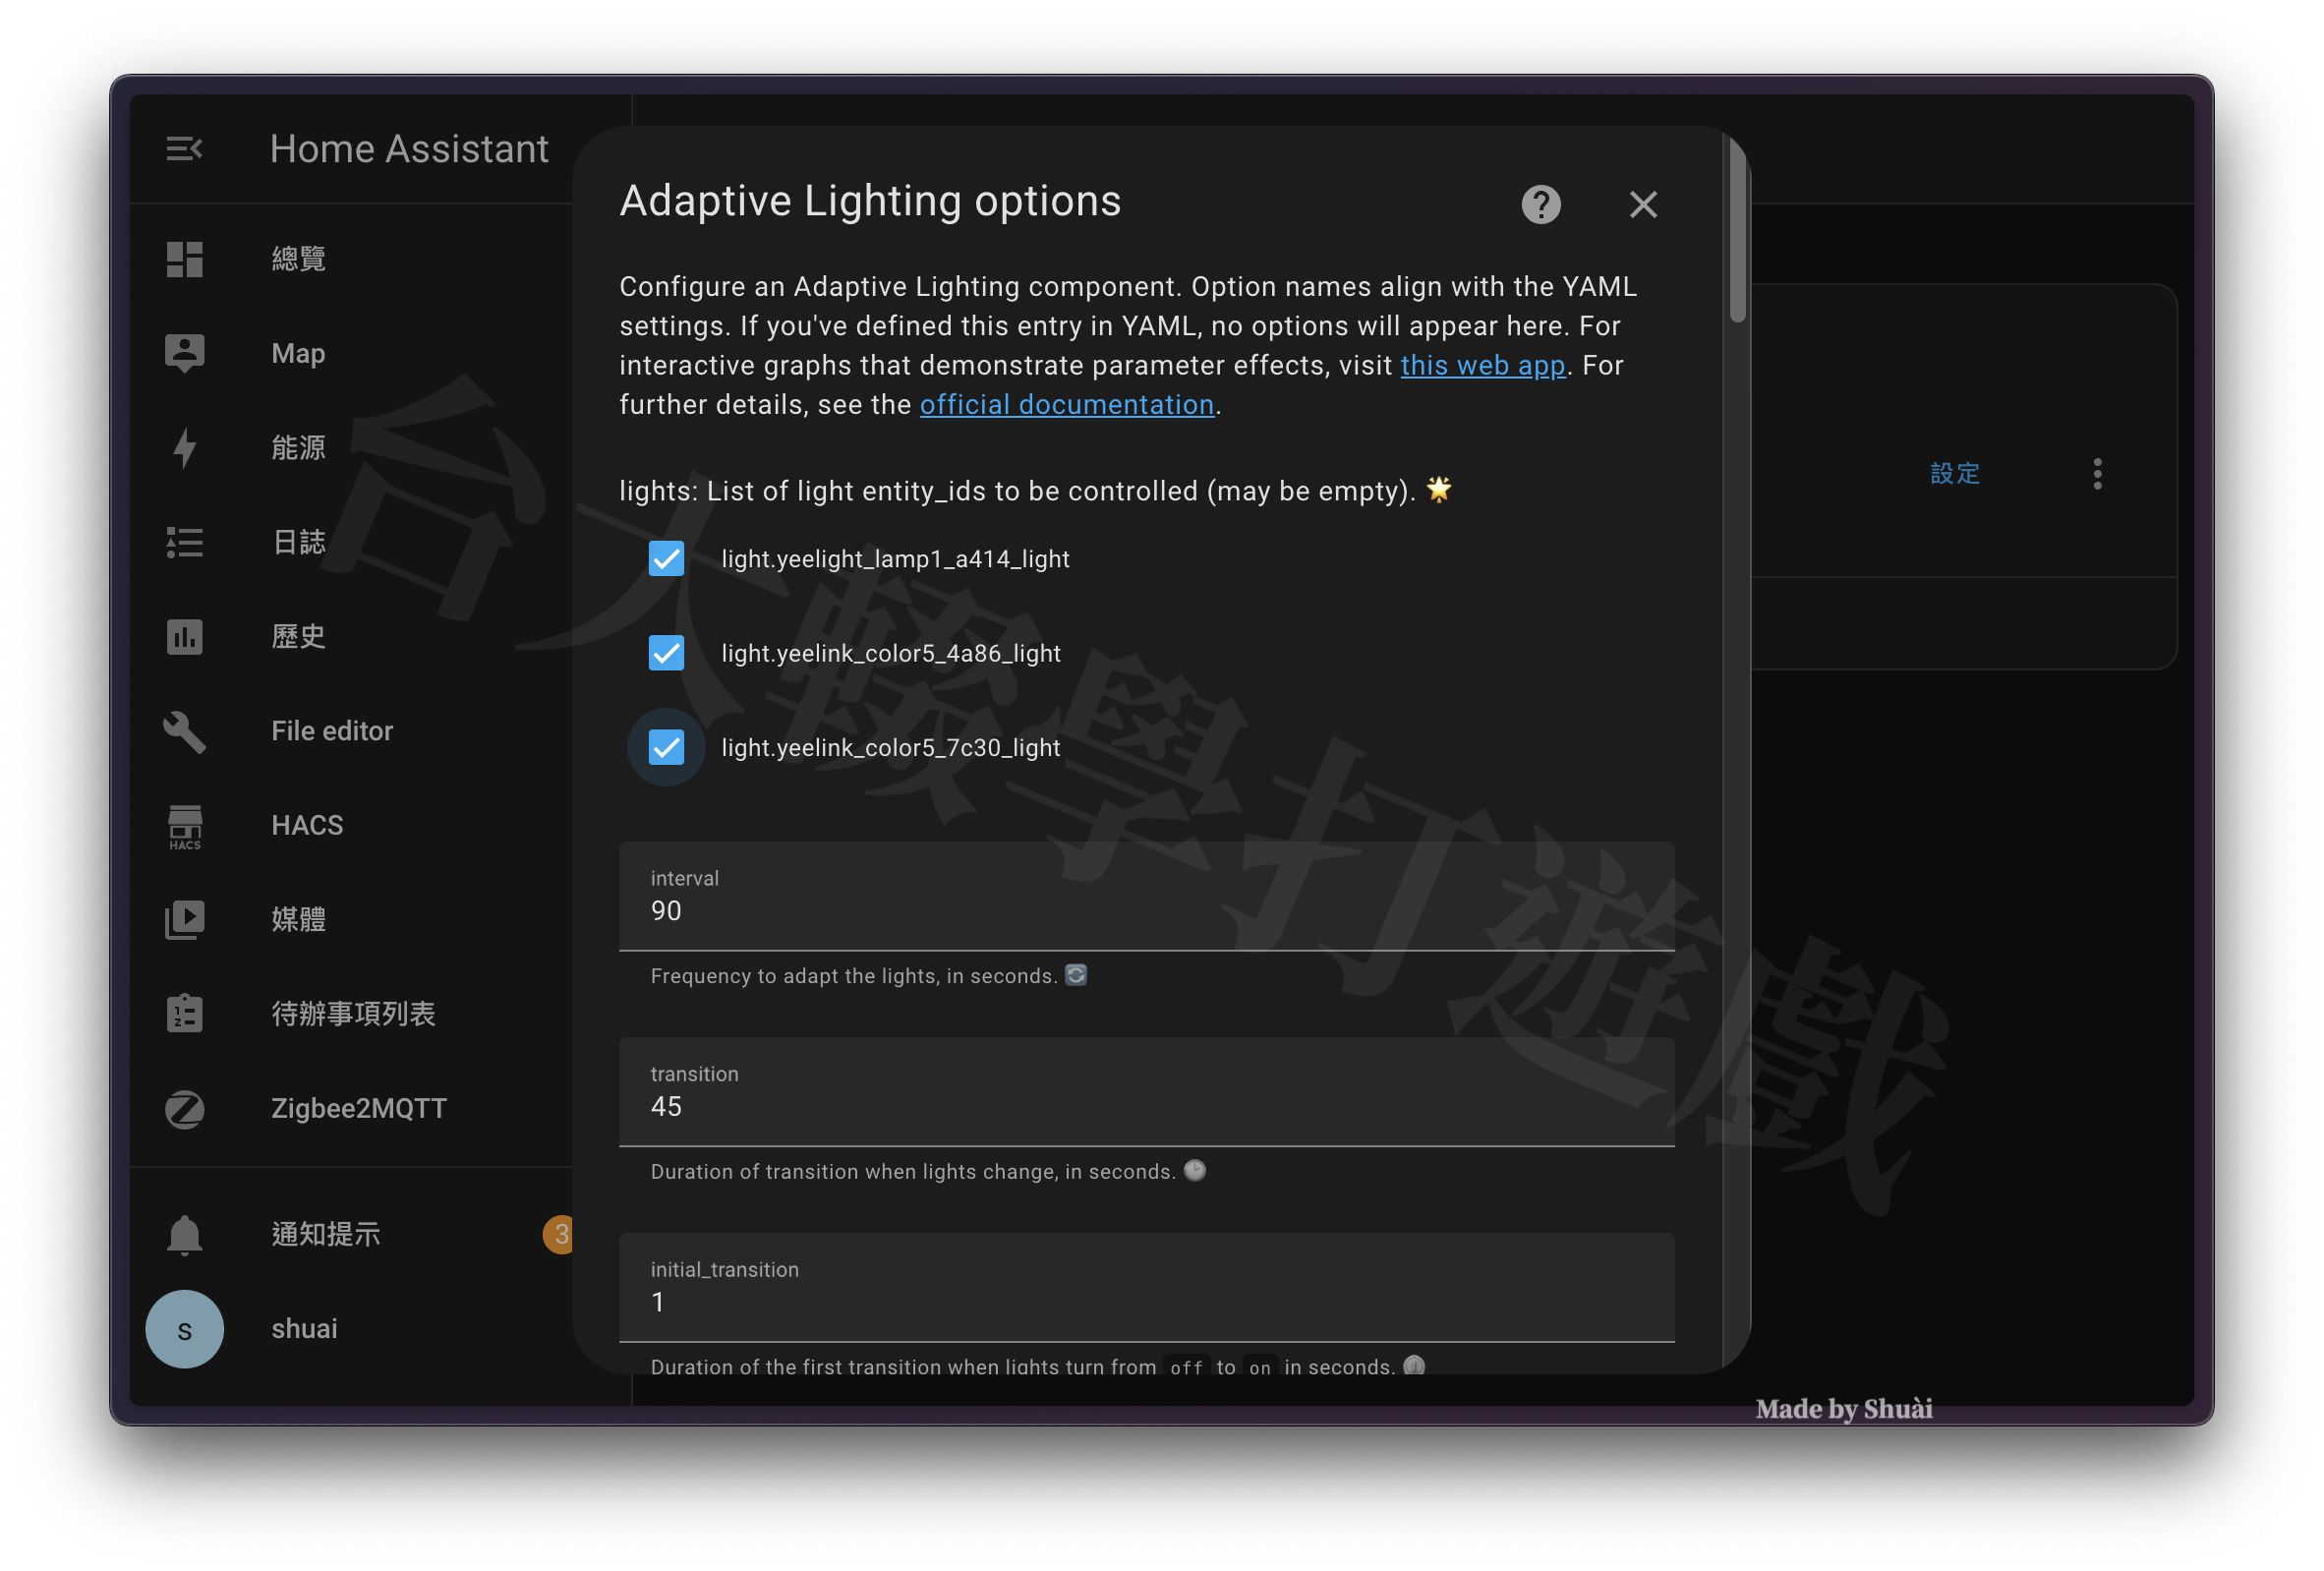
Task: Uncheck light.yeelink_color5_7c30_light
Action: pos(666,747)
